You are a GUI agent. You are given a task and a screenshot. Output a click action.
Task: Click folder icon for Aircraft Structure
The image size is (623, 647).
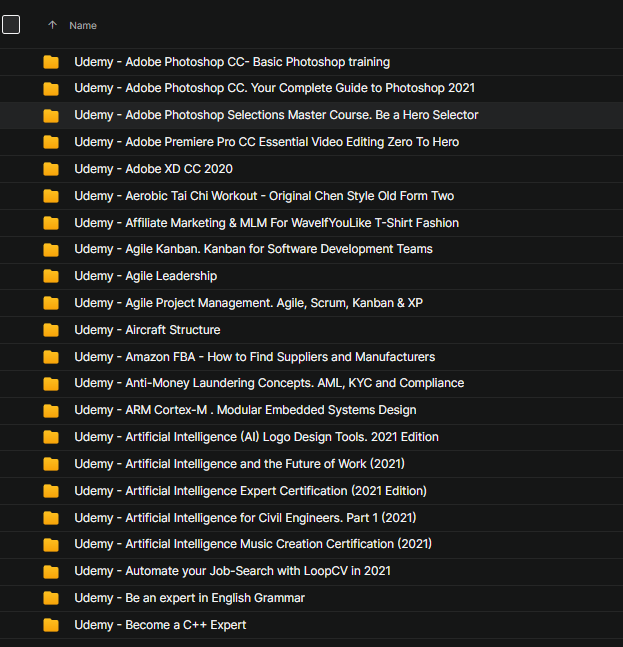tap(51, 330)
